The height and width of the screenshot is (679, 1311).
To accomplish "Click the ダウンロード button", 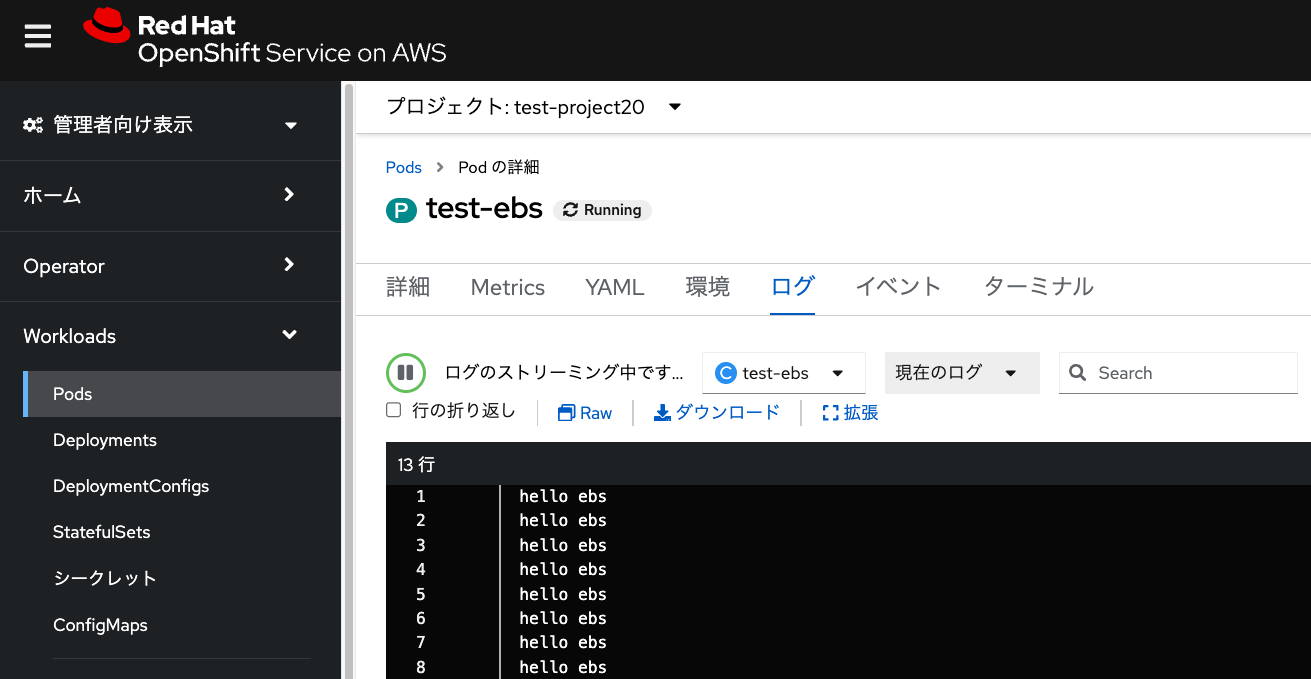I will coord(717,413).
